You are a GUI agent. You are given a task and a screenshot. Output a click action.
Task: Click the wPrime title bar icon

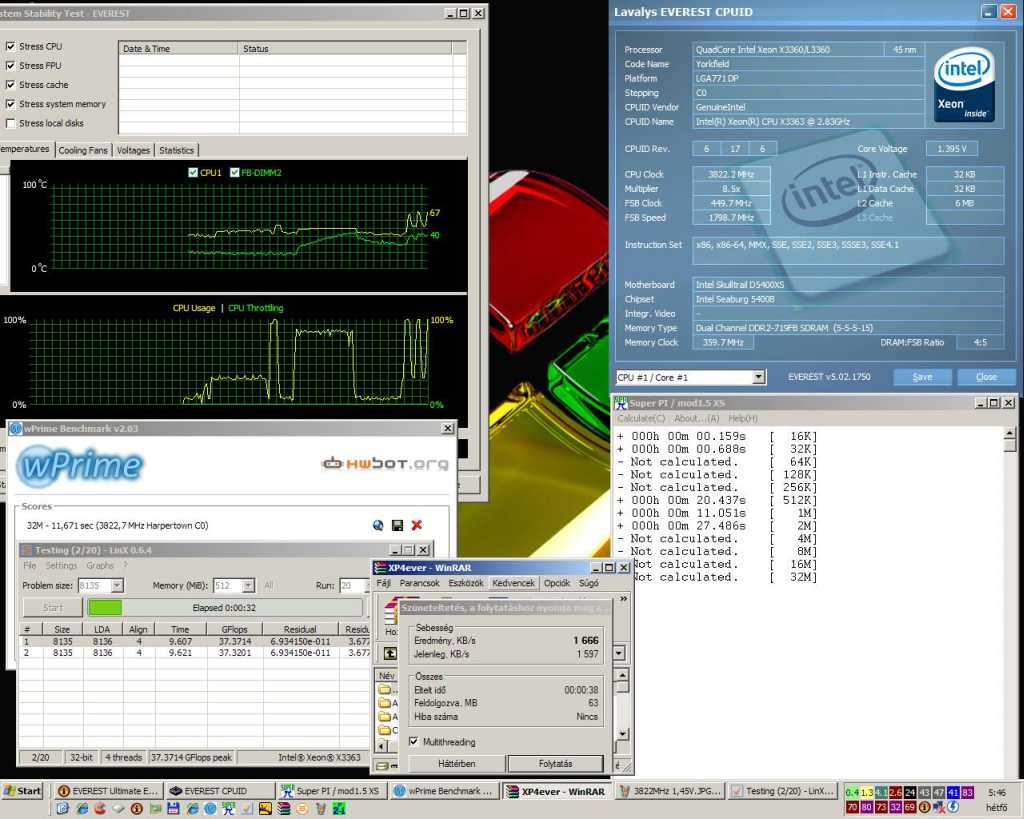click(16, 428)
